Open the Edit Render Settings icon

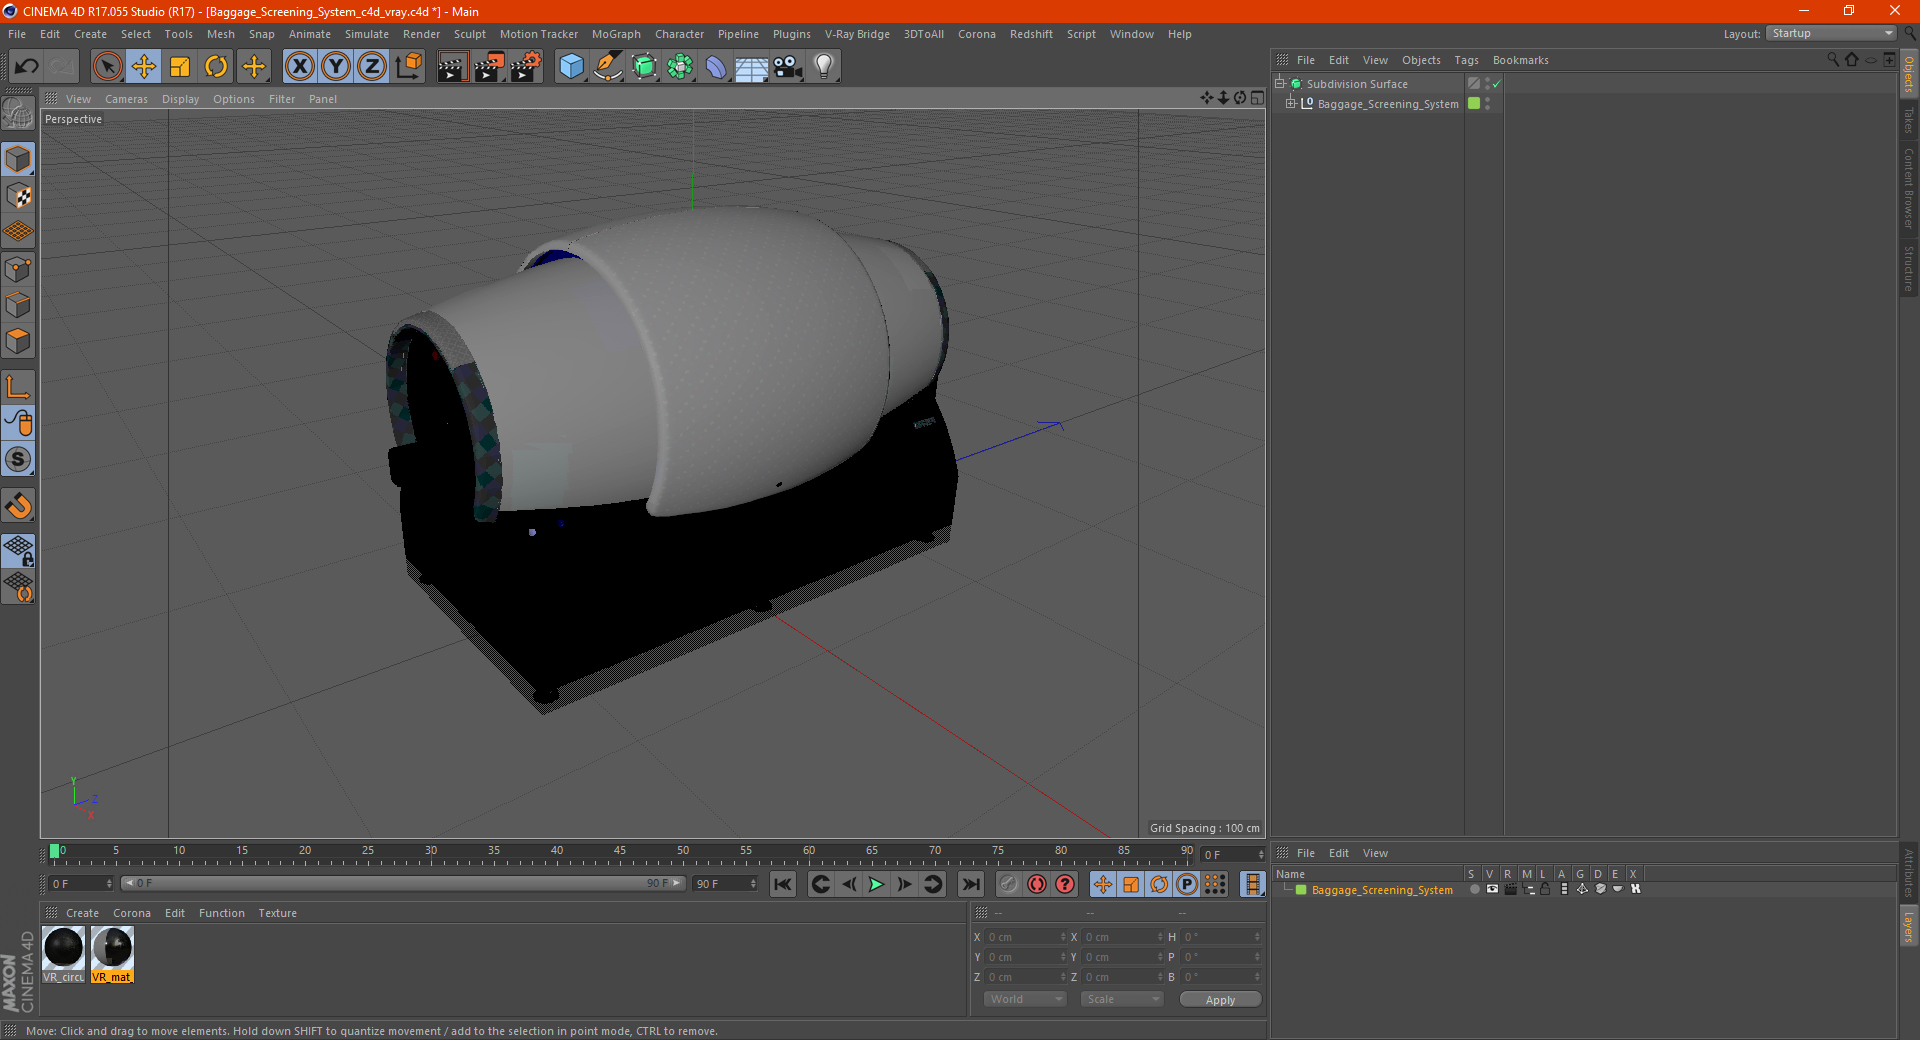[x=526, y=67]
